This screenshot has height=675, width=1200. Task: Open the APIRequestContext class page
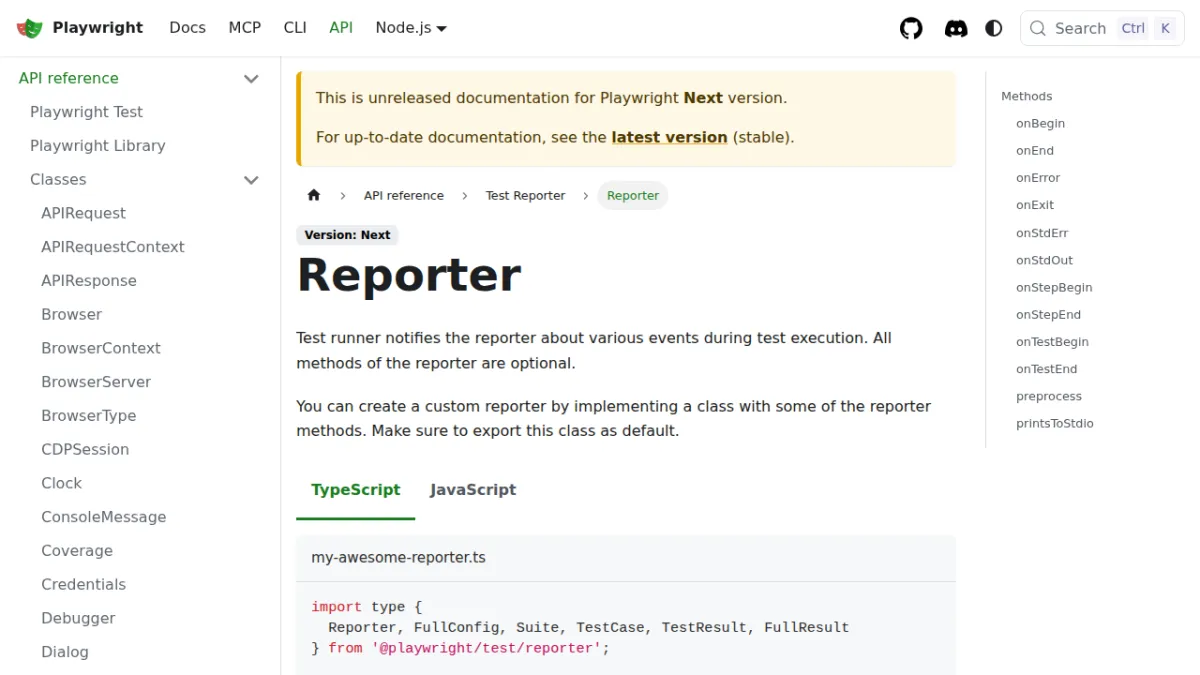[x=113, y=247]
